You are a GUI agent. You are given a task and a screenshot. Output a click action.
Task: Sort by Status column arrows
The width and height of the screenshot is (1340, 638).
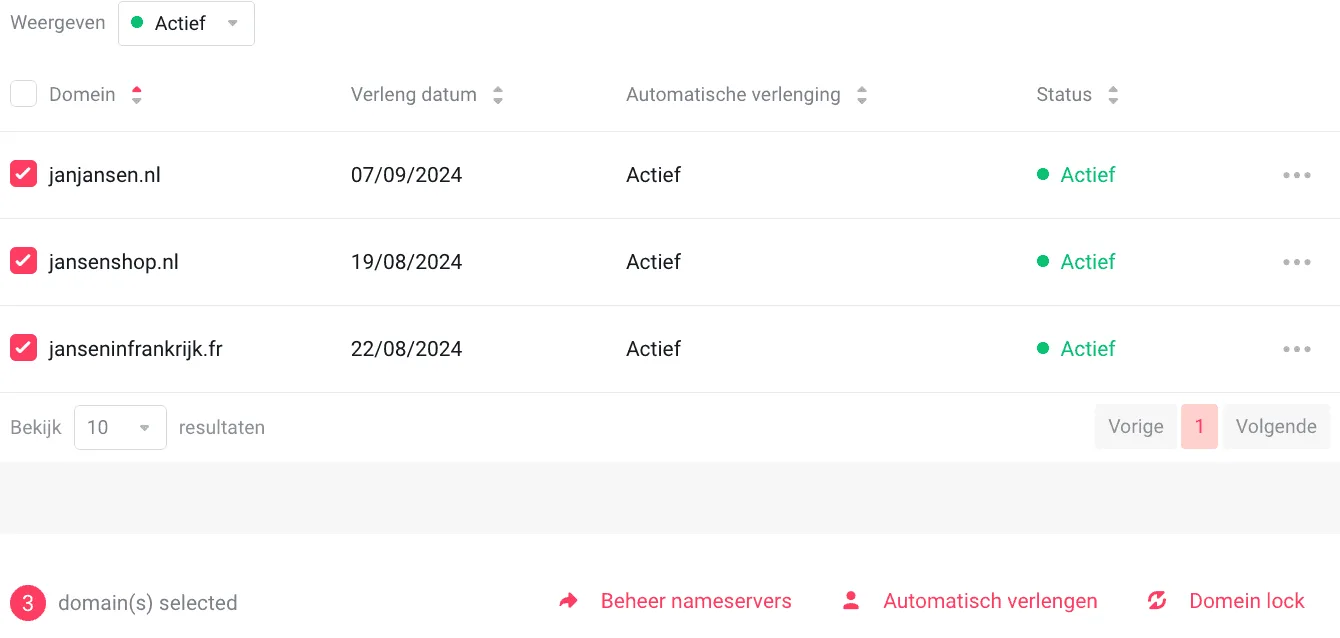1113,95
